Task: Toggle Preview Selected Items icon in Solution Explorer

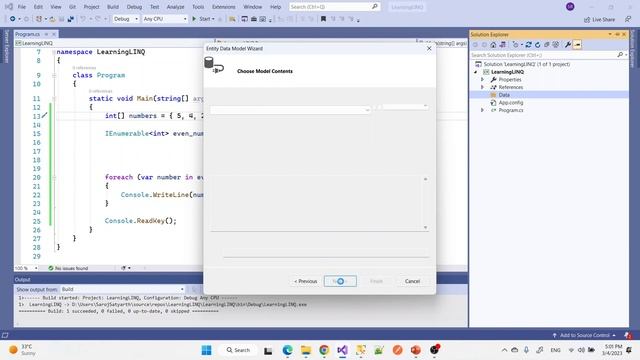Action: 577,45
